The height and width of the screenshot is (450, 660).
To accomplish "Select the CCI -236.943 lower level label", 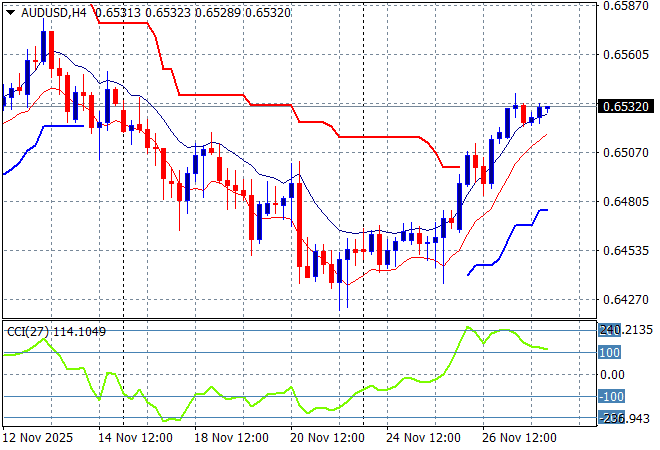I will click(x=624, y=418).
